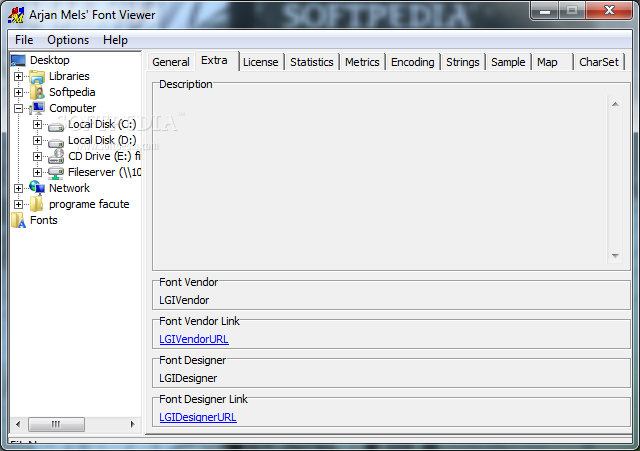This screenshot has height=451, width=640.
Task: Click the tree horizontal scrollbar thumb
Action: (x=56, y=424)
